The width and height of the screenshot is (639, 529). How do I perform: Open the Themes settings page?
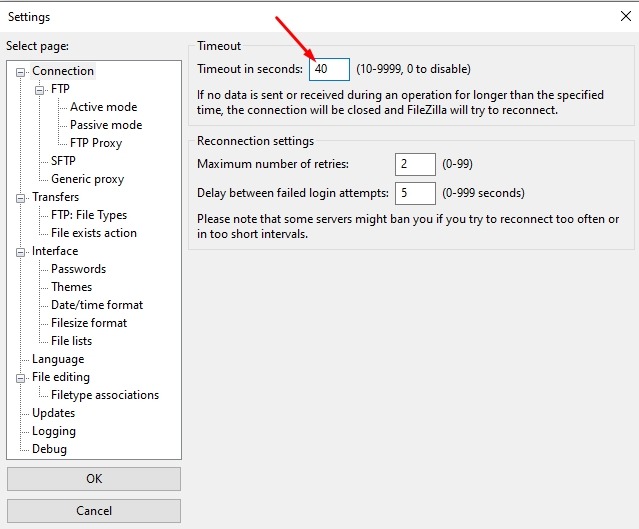pos(71,287)
